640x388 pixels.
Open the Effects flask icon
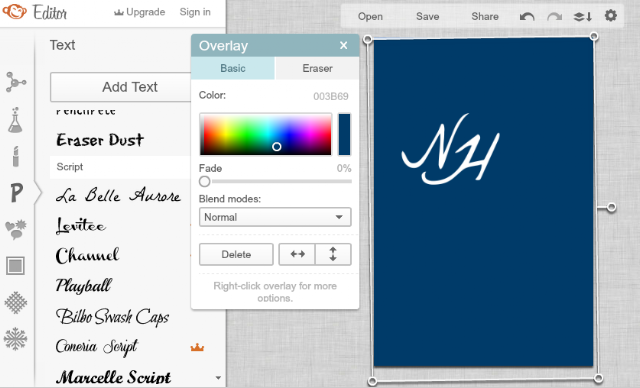click(x=15, y=120)
